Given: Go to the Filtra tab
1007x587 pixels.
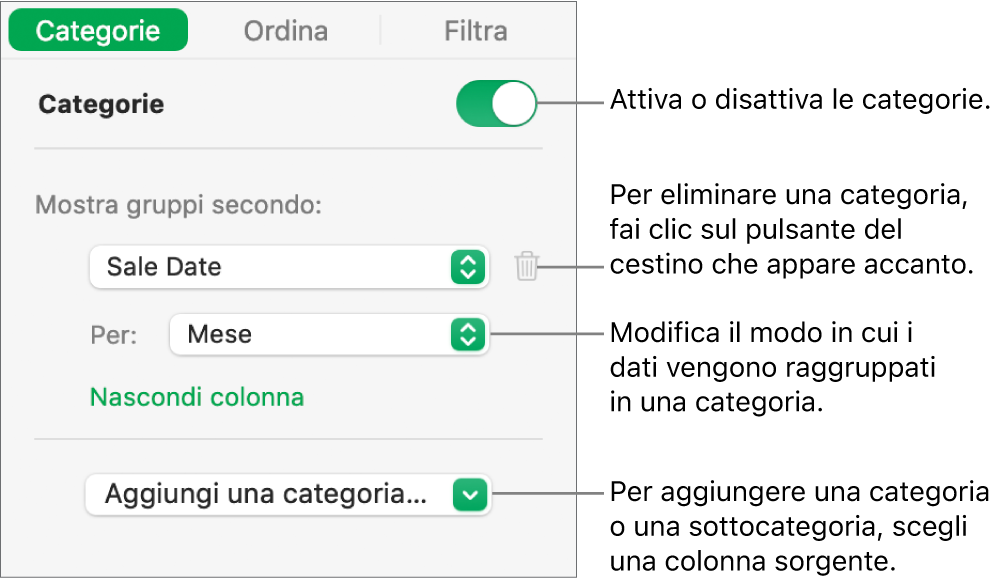Looking at the screenshot, I should (x=475, y=31).
